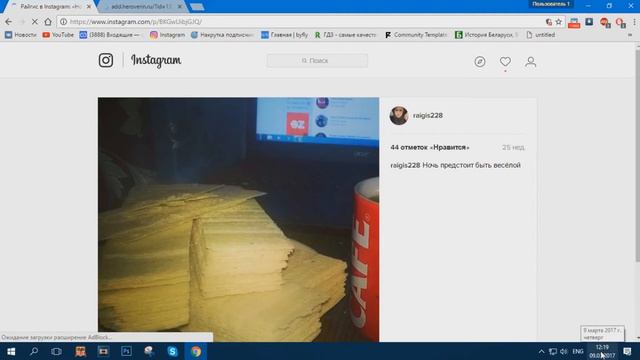Open the activity heart icon
The height and width of the screenshot is (360, 640).
[x=505, y=62]
